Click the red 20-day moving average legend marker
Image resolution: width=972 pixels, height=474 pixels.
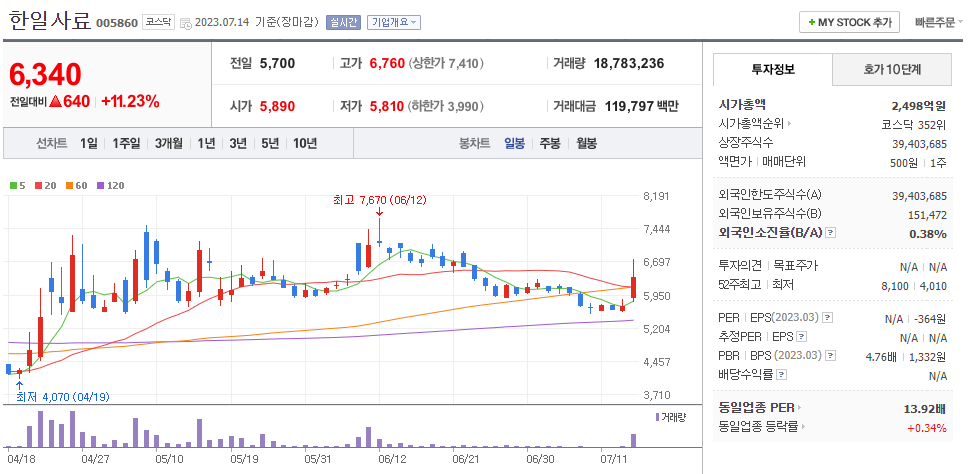coord(38,185)
